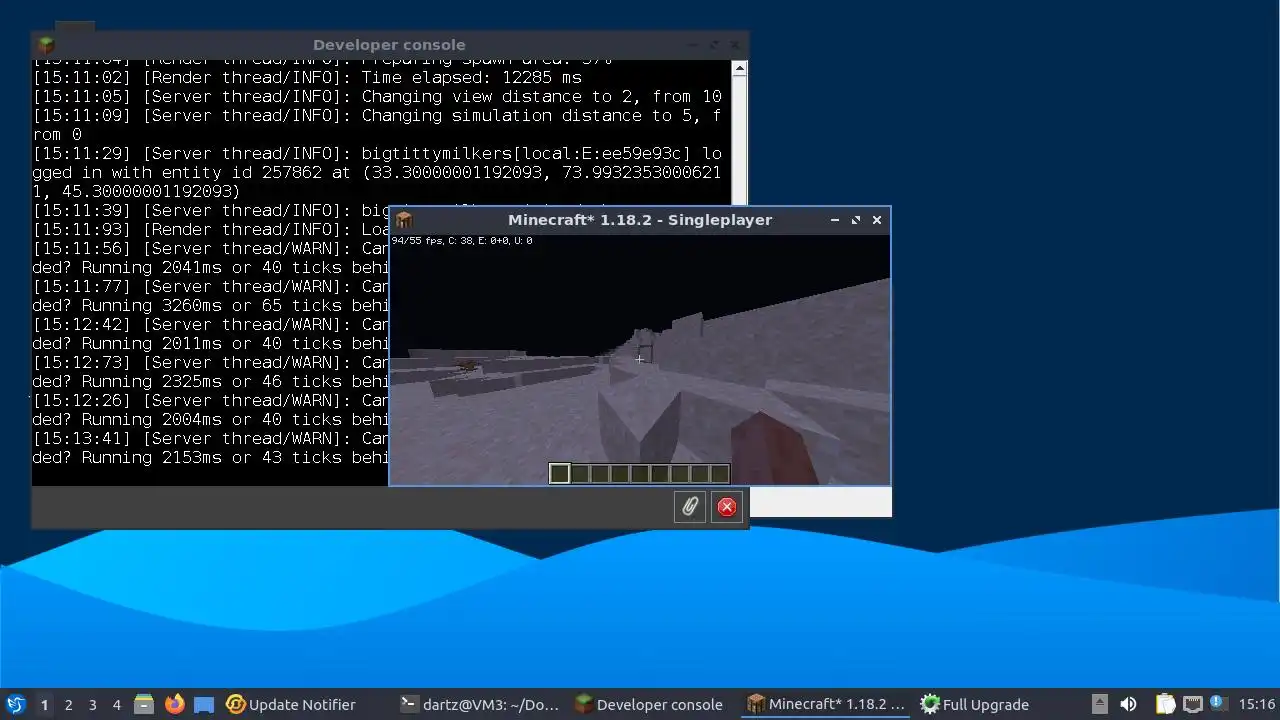Click the 'Time elapsed: 12285 ms' log line

(307, 77)
